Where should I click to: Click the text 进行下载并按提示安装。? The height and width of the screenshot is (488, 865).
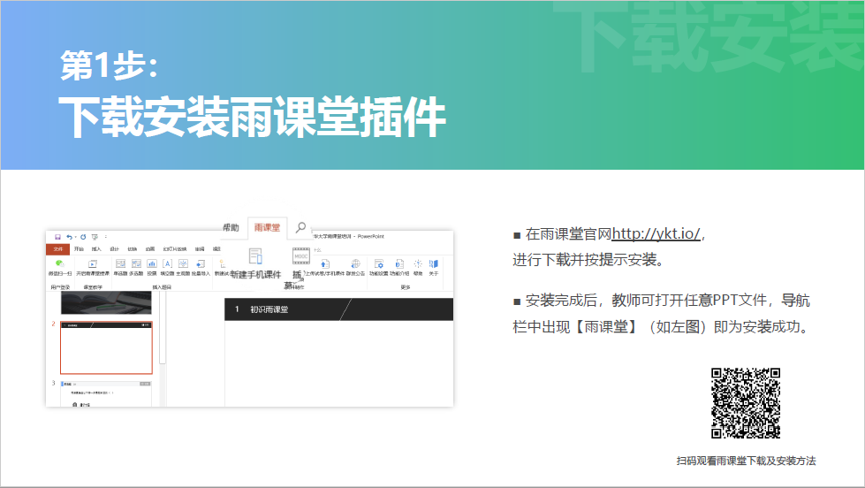click(x=589, y=260)
